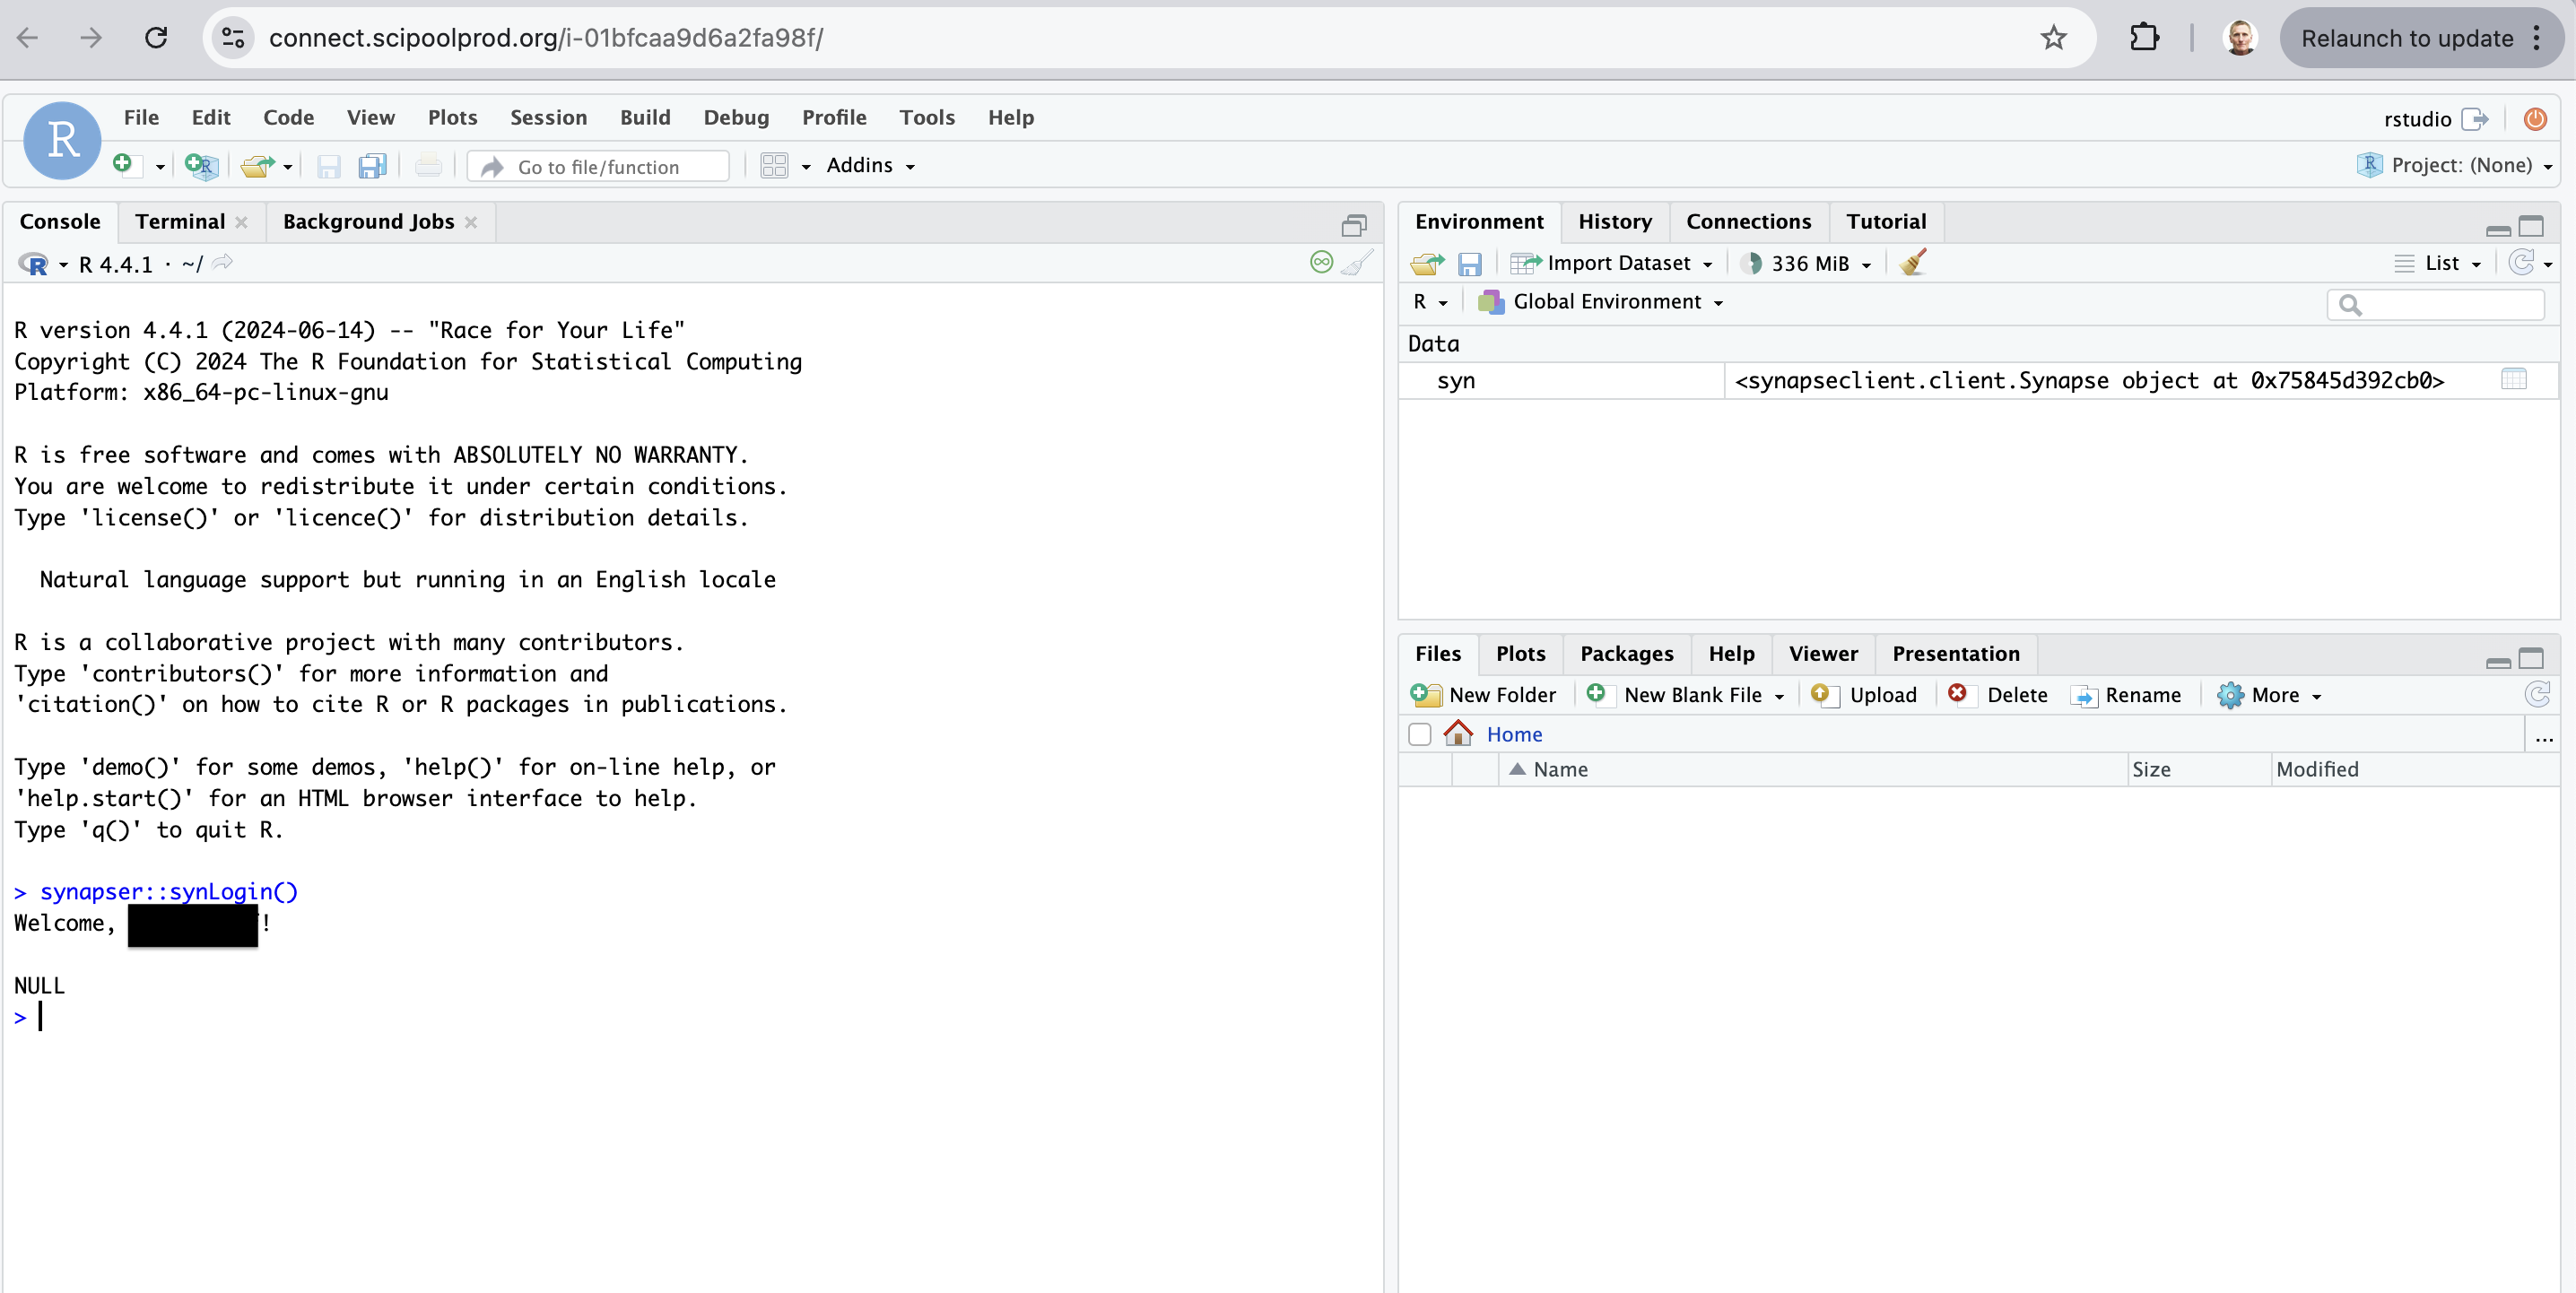2576x1293 pixels.
Task: Click the Open File folder icon
Action: point(257,166)
